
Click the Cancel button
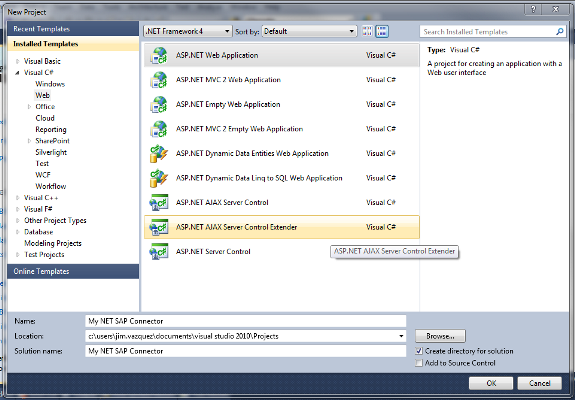[x=539, y=383]
